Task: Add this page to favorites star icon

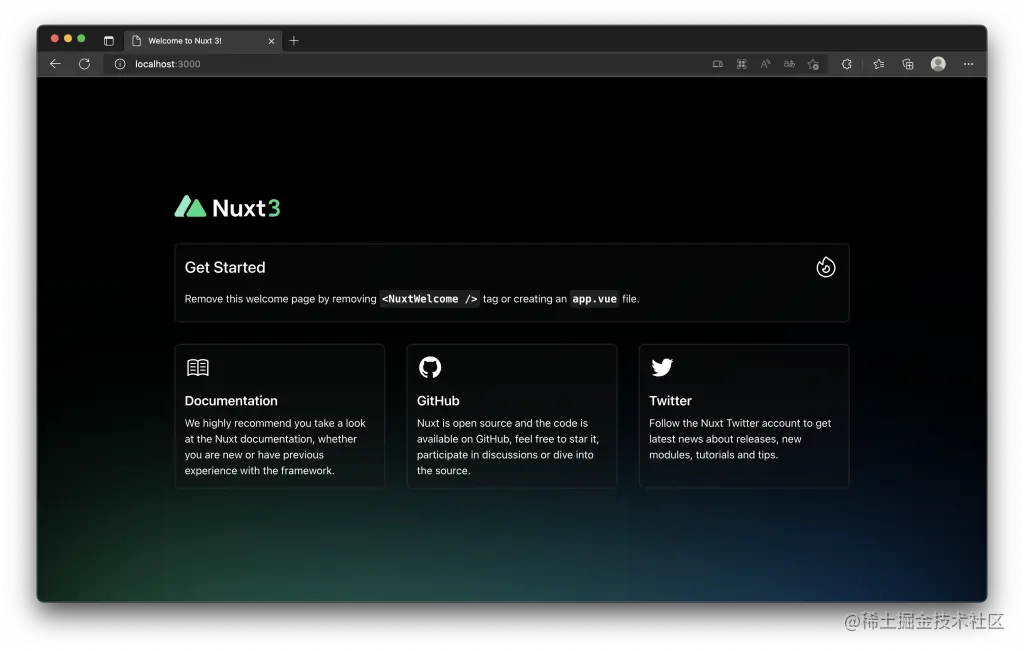Action: (813, 64)
